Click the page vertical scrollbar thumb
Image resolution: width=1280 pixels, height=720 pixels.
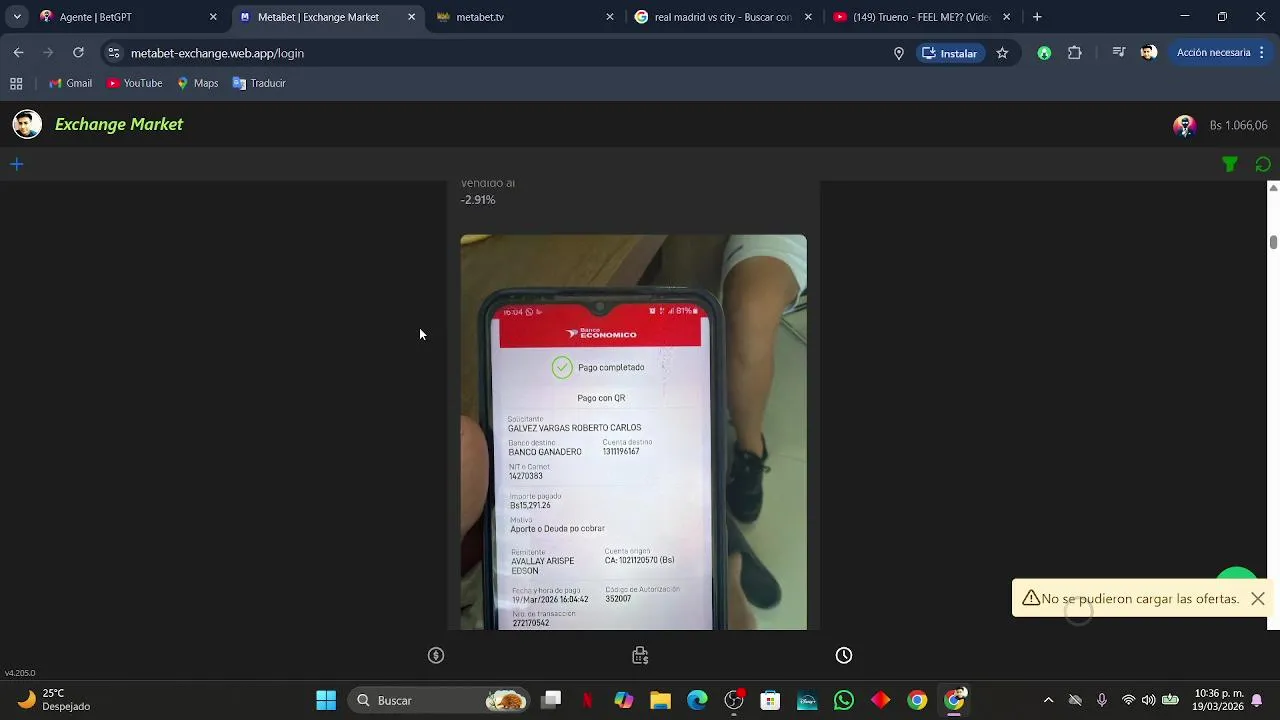[1273, 242]
